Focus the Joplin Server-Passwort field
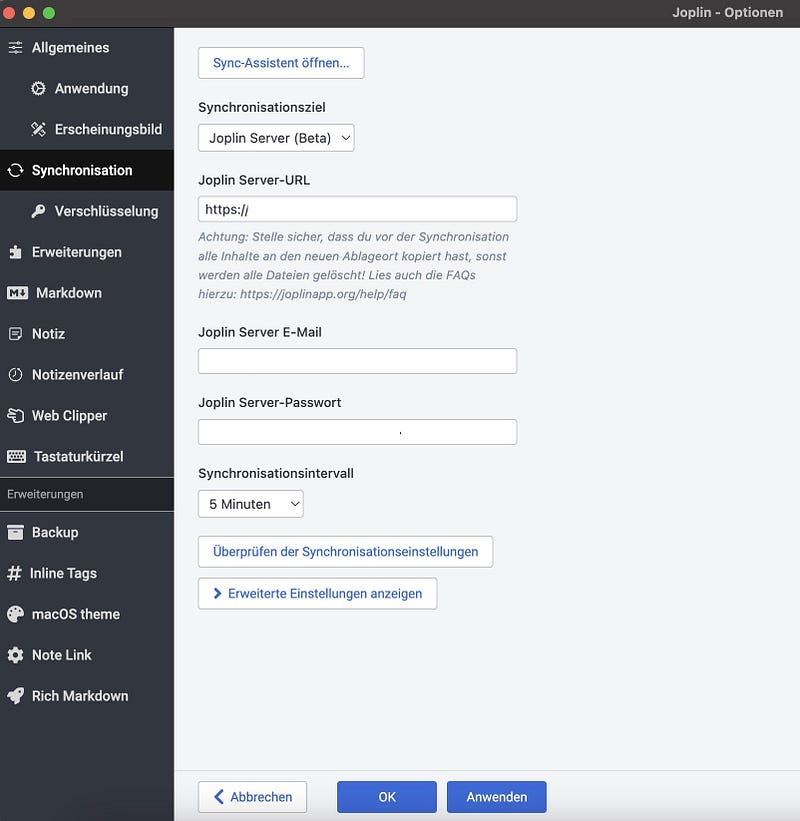The width and height of the screenshot is (800, 821). click(357, 431)
